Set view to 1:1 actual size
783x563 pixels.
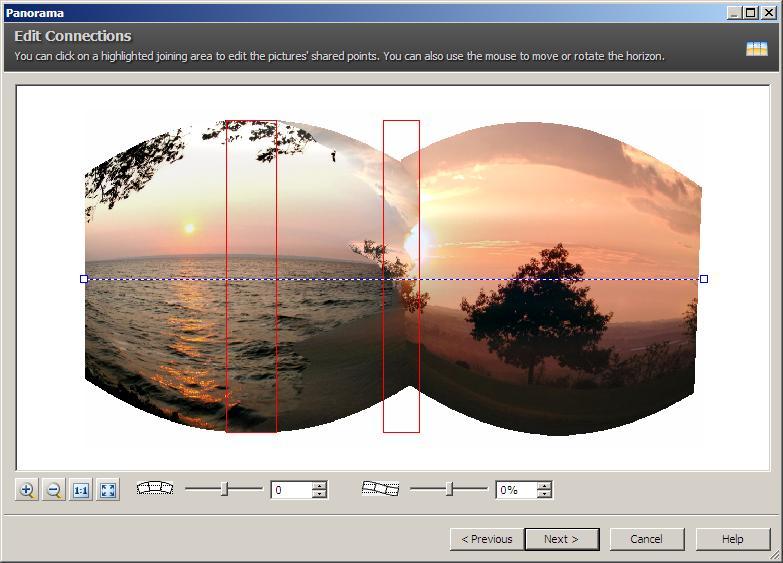(x=81, y=490)
